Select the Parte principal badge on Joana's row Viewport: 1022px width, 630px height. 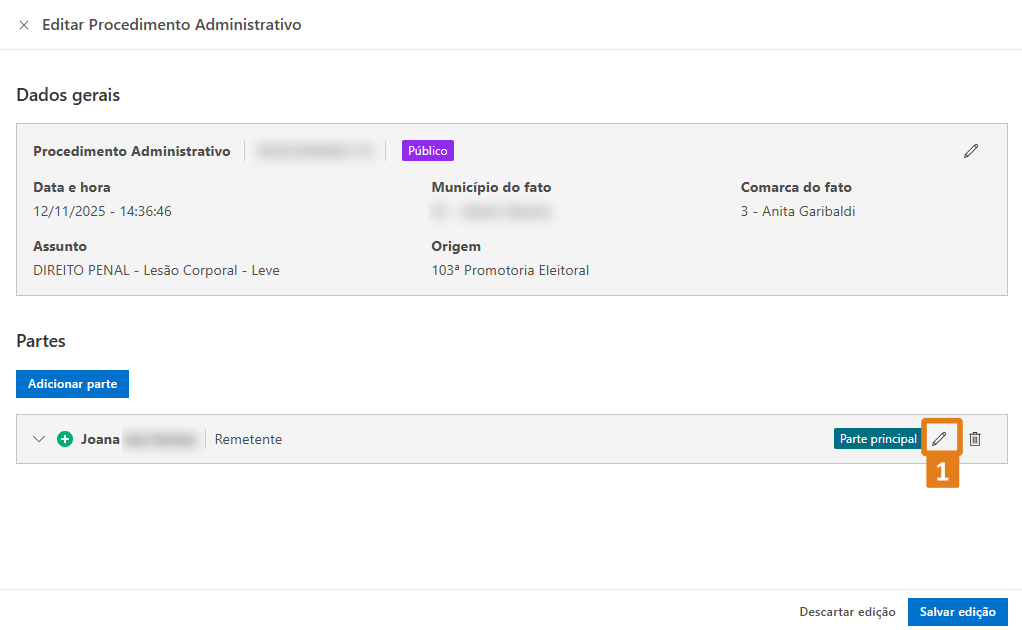877,438
